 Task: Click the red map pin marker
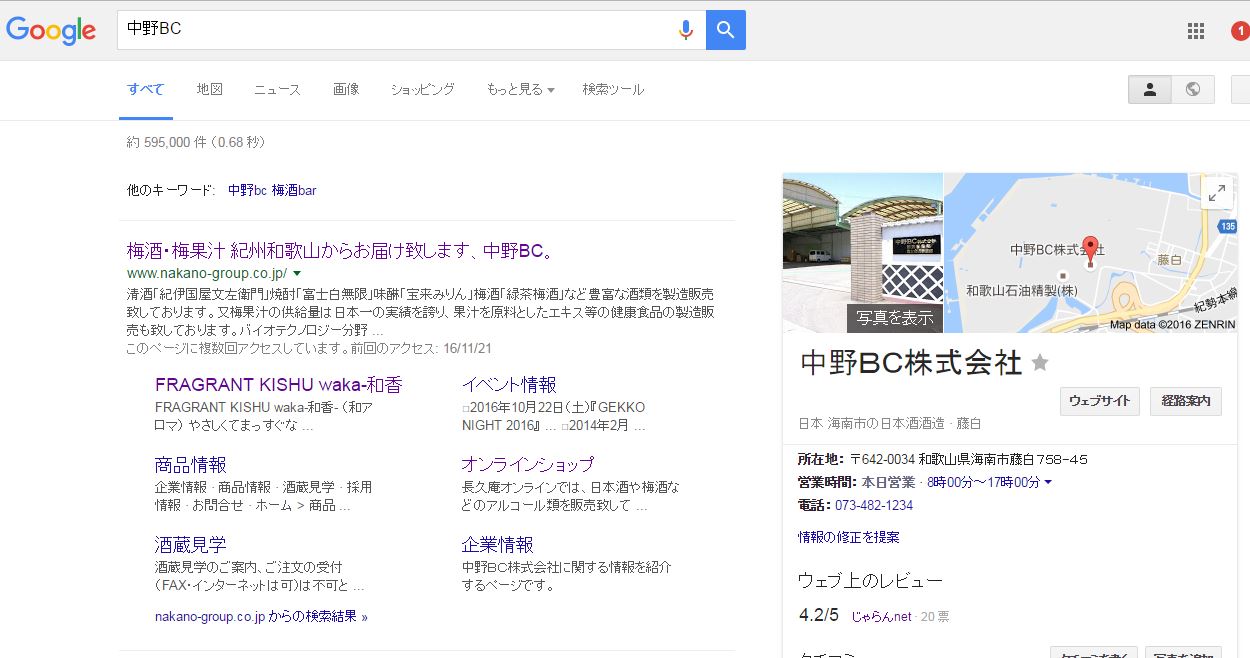(x=1091, y=249)
